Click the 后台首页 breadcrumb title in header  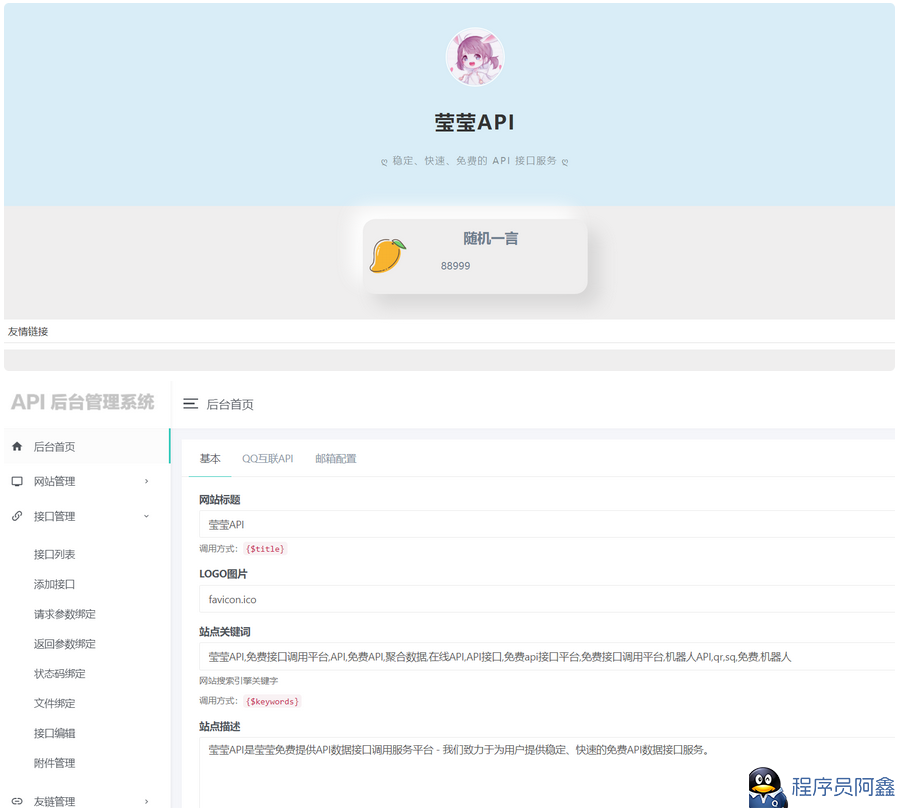(x=229, y=404)
